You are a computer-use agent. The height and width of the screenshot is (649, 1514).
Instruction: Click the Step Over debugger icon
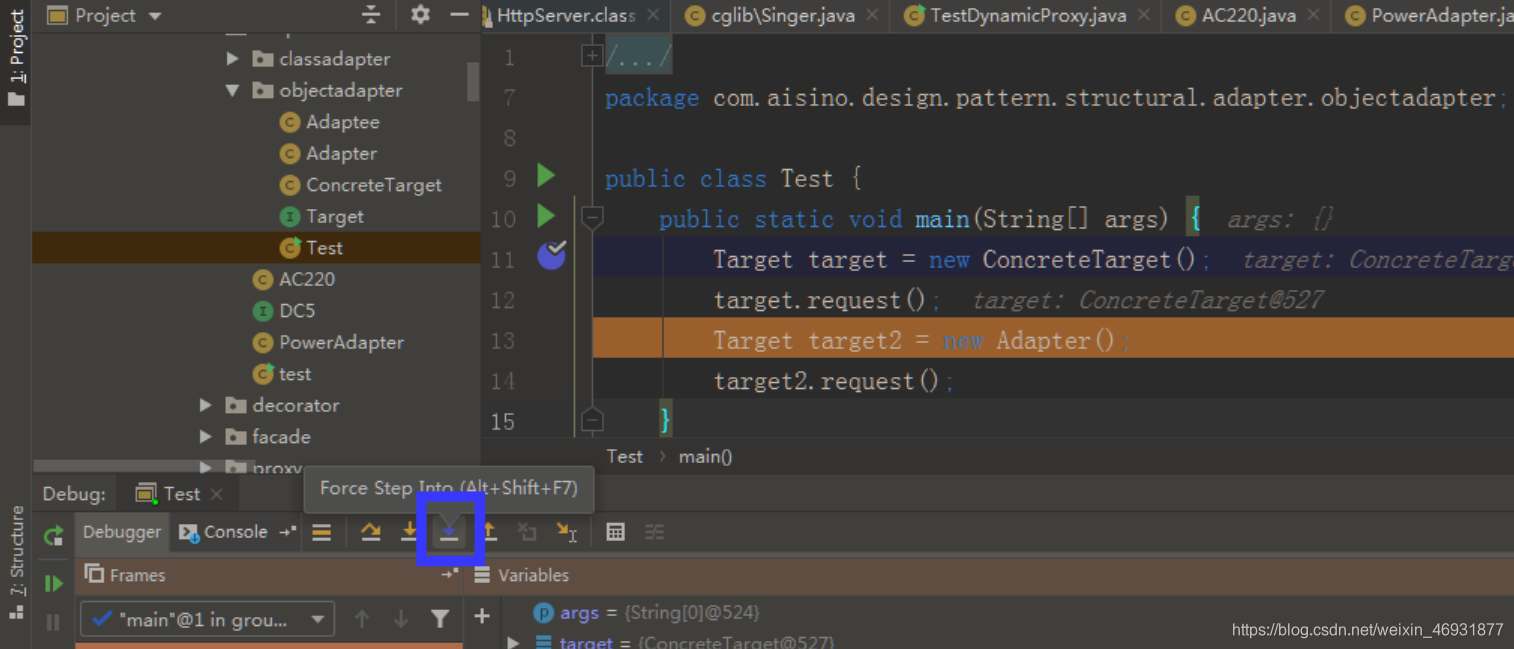coord(371,533)
